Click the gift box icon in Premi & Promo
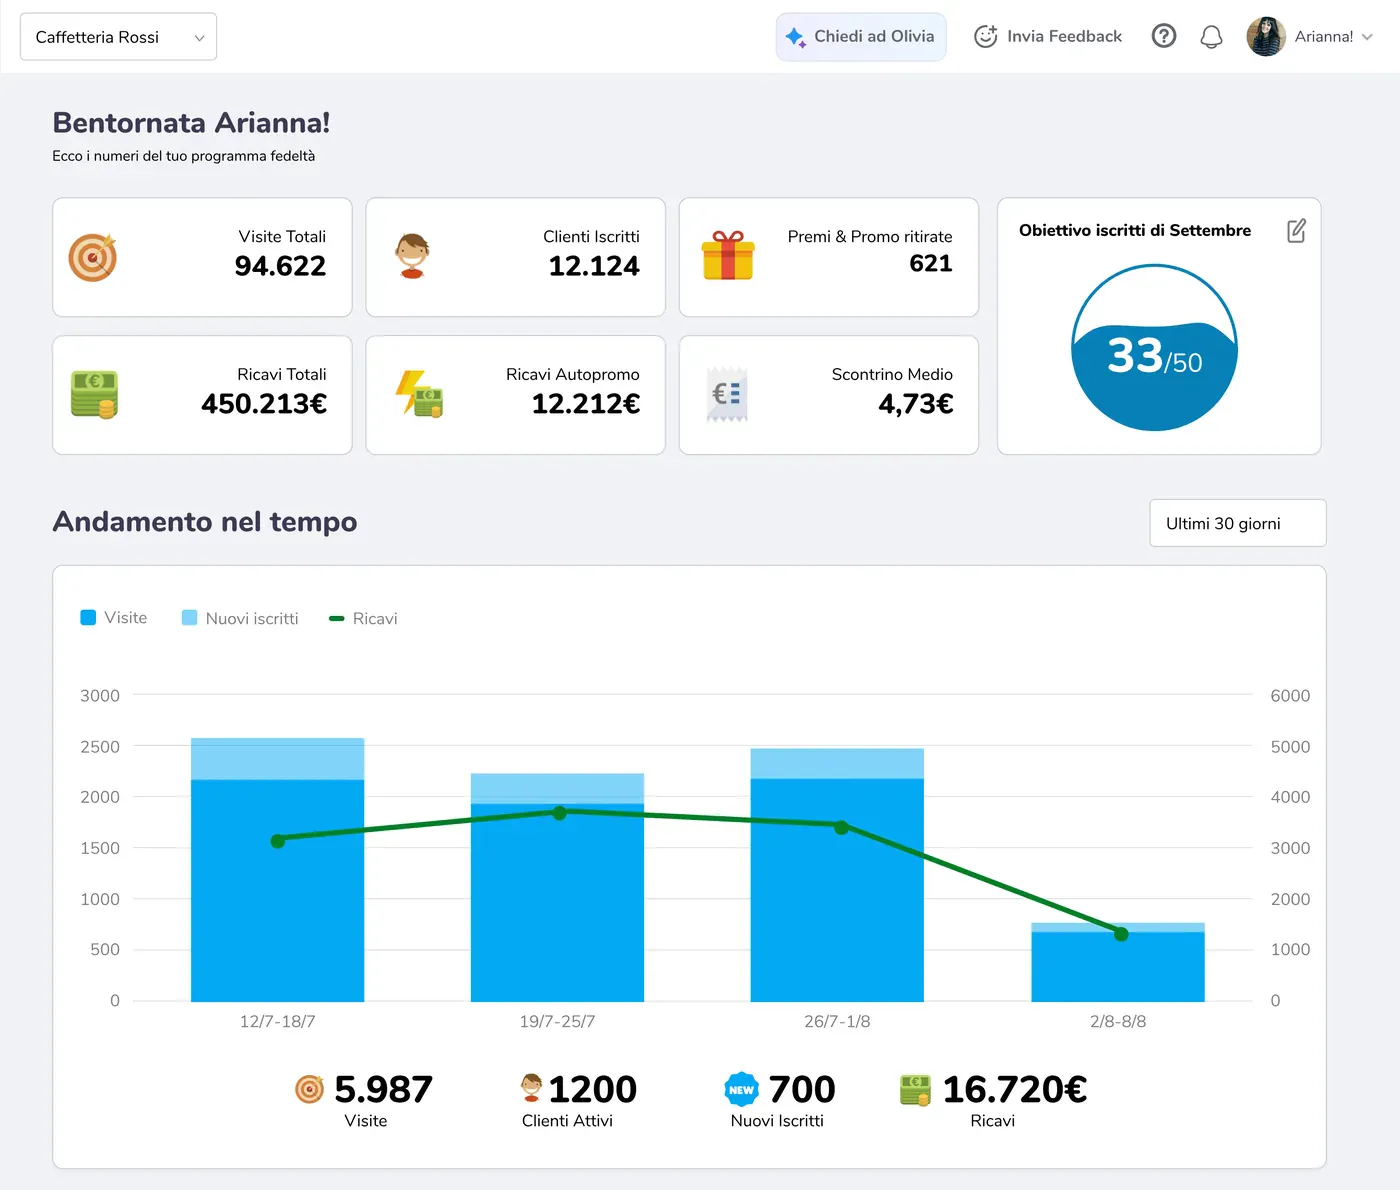Screen dimensions: 1400x1190 click(x=728, y=255)
